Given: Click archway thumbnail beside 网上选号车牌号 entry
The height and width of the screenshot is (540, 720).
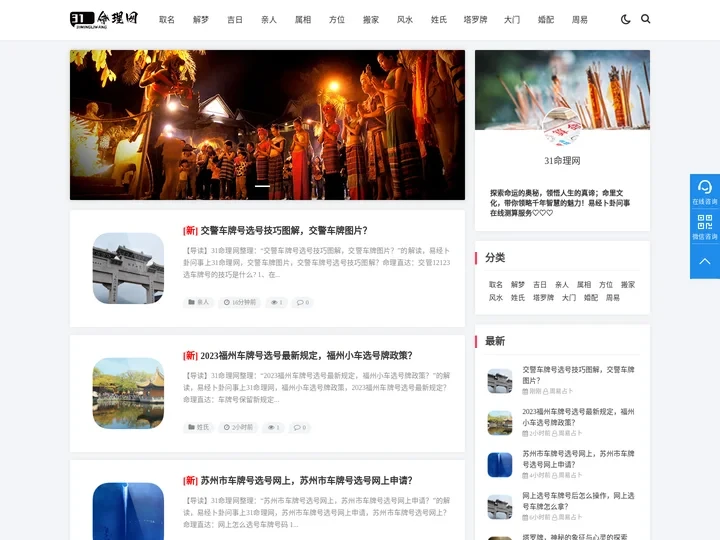Looking at the screenshot, I should pyautogui.click(x=500, y=507).
